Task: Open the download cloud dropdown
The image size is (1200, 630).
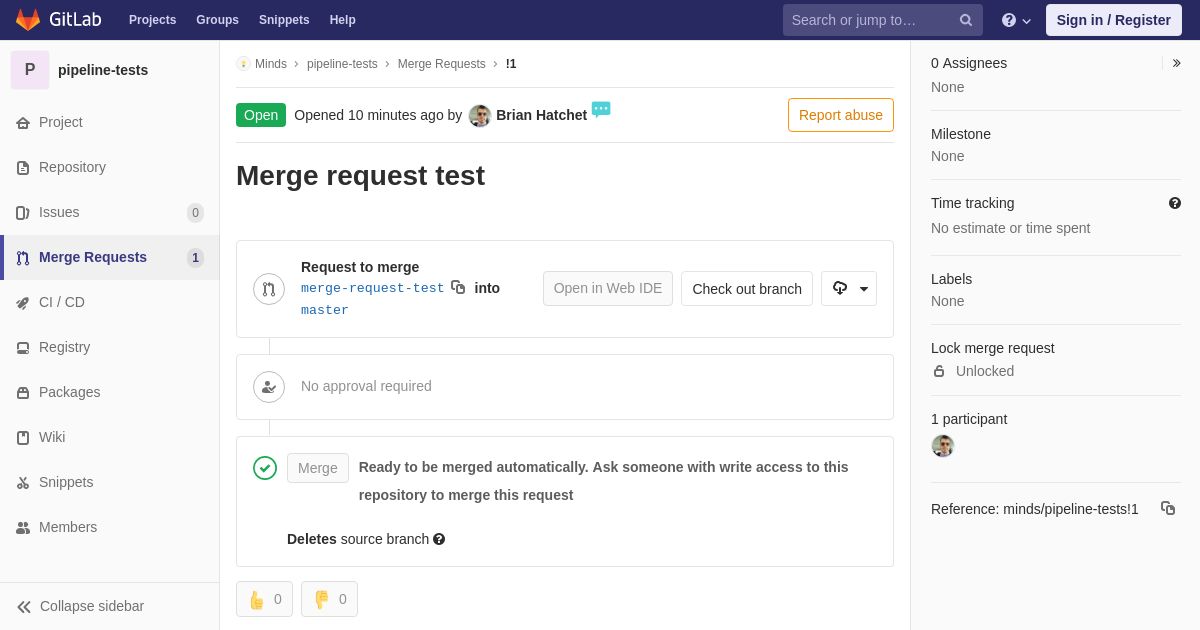Action: coord(849,288)
